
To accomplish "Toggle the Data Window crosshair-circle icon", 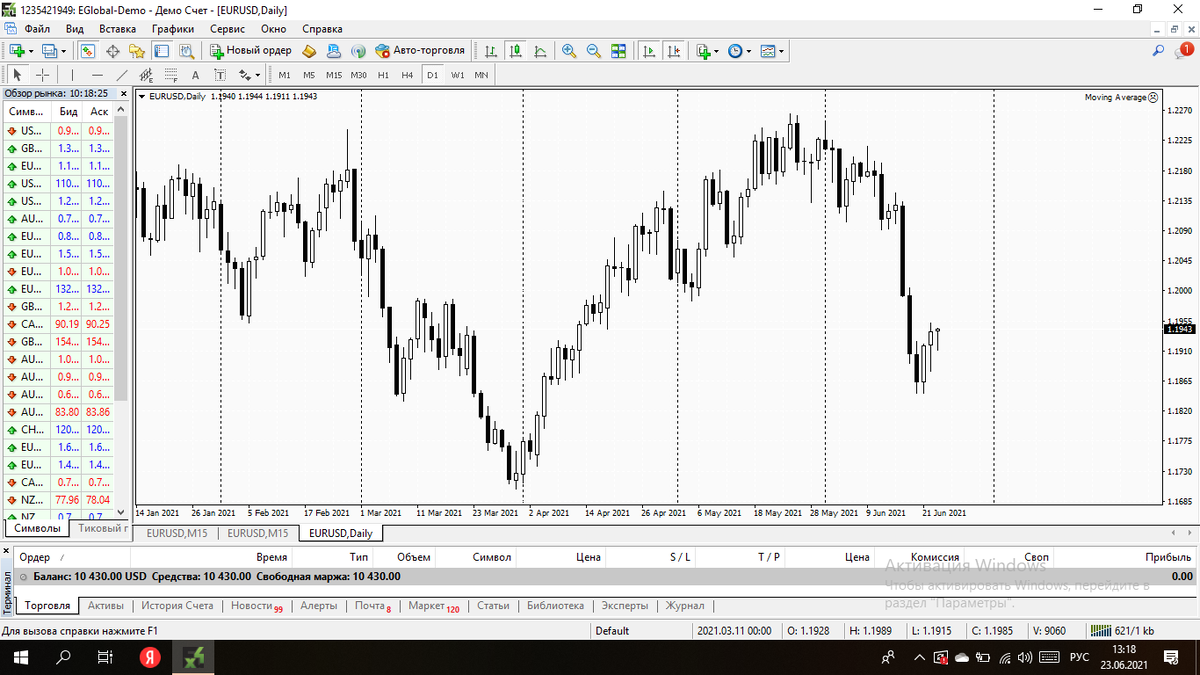I will [113, 50].
